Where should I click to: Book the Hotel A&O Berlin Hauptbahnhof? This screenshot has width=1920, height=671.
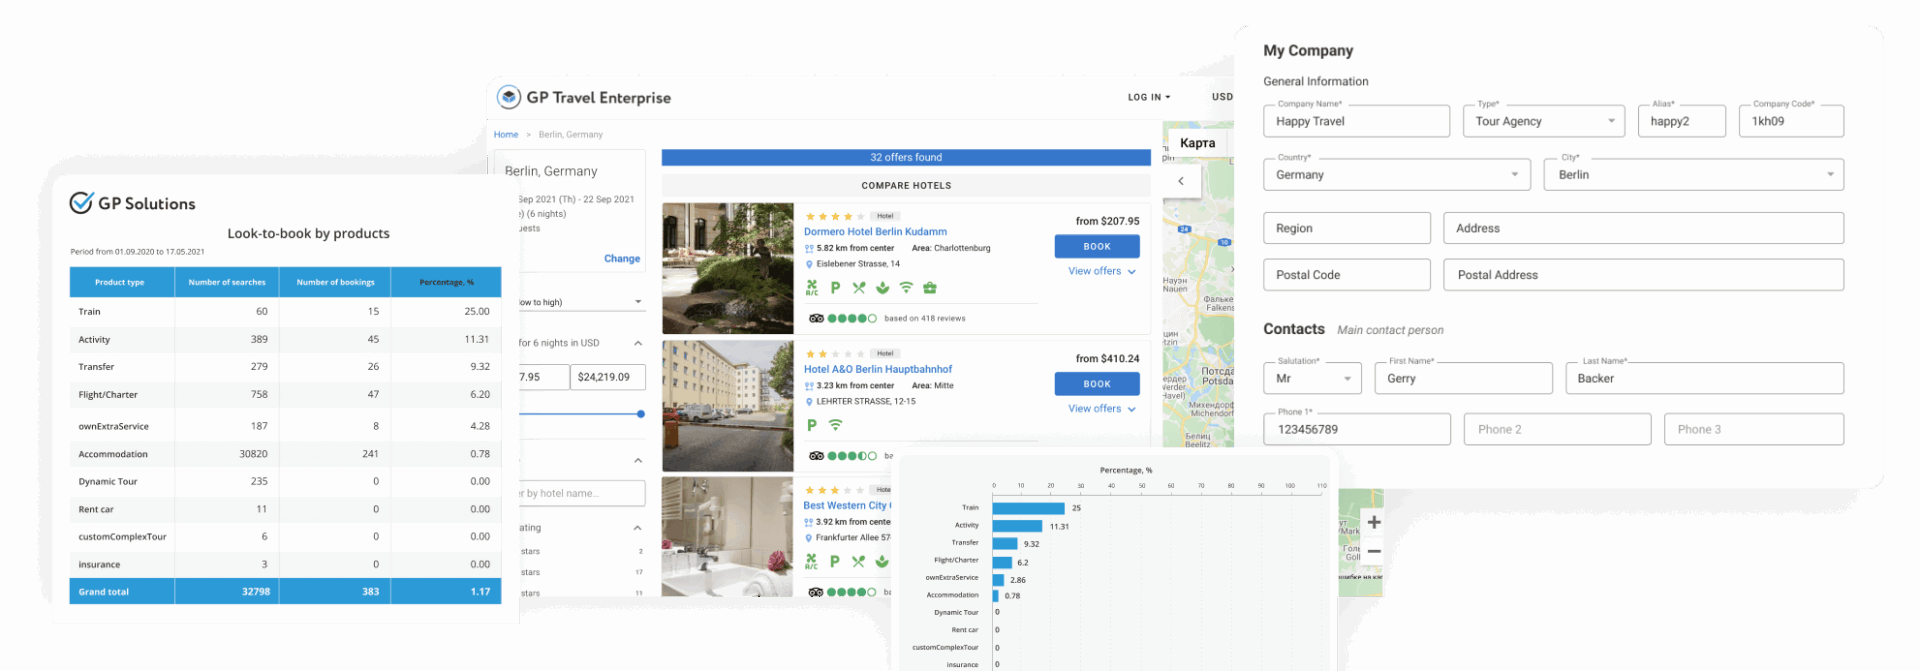click(x=1097, y=384)
